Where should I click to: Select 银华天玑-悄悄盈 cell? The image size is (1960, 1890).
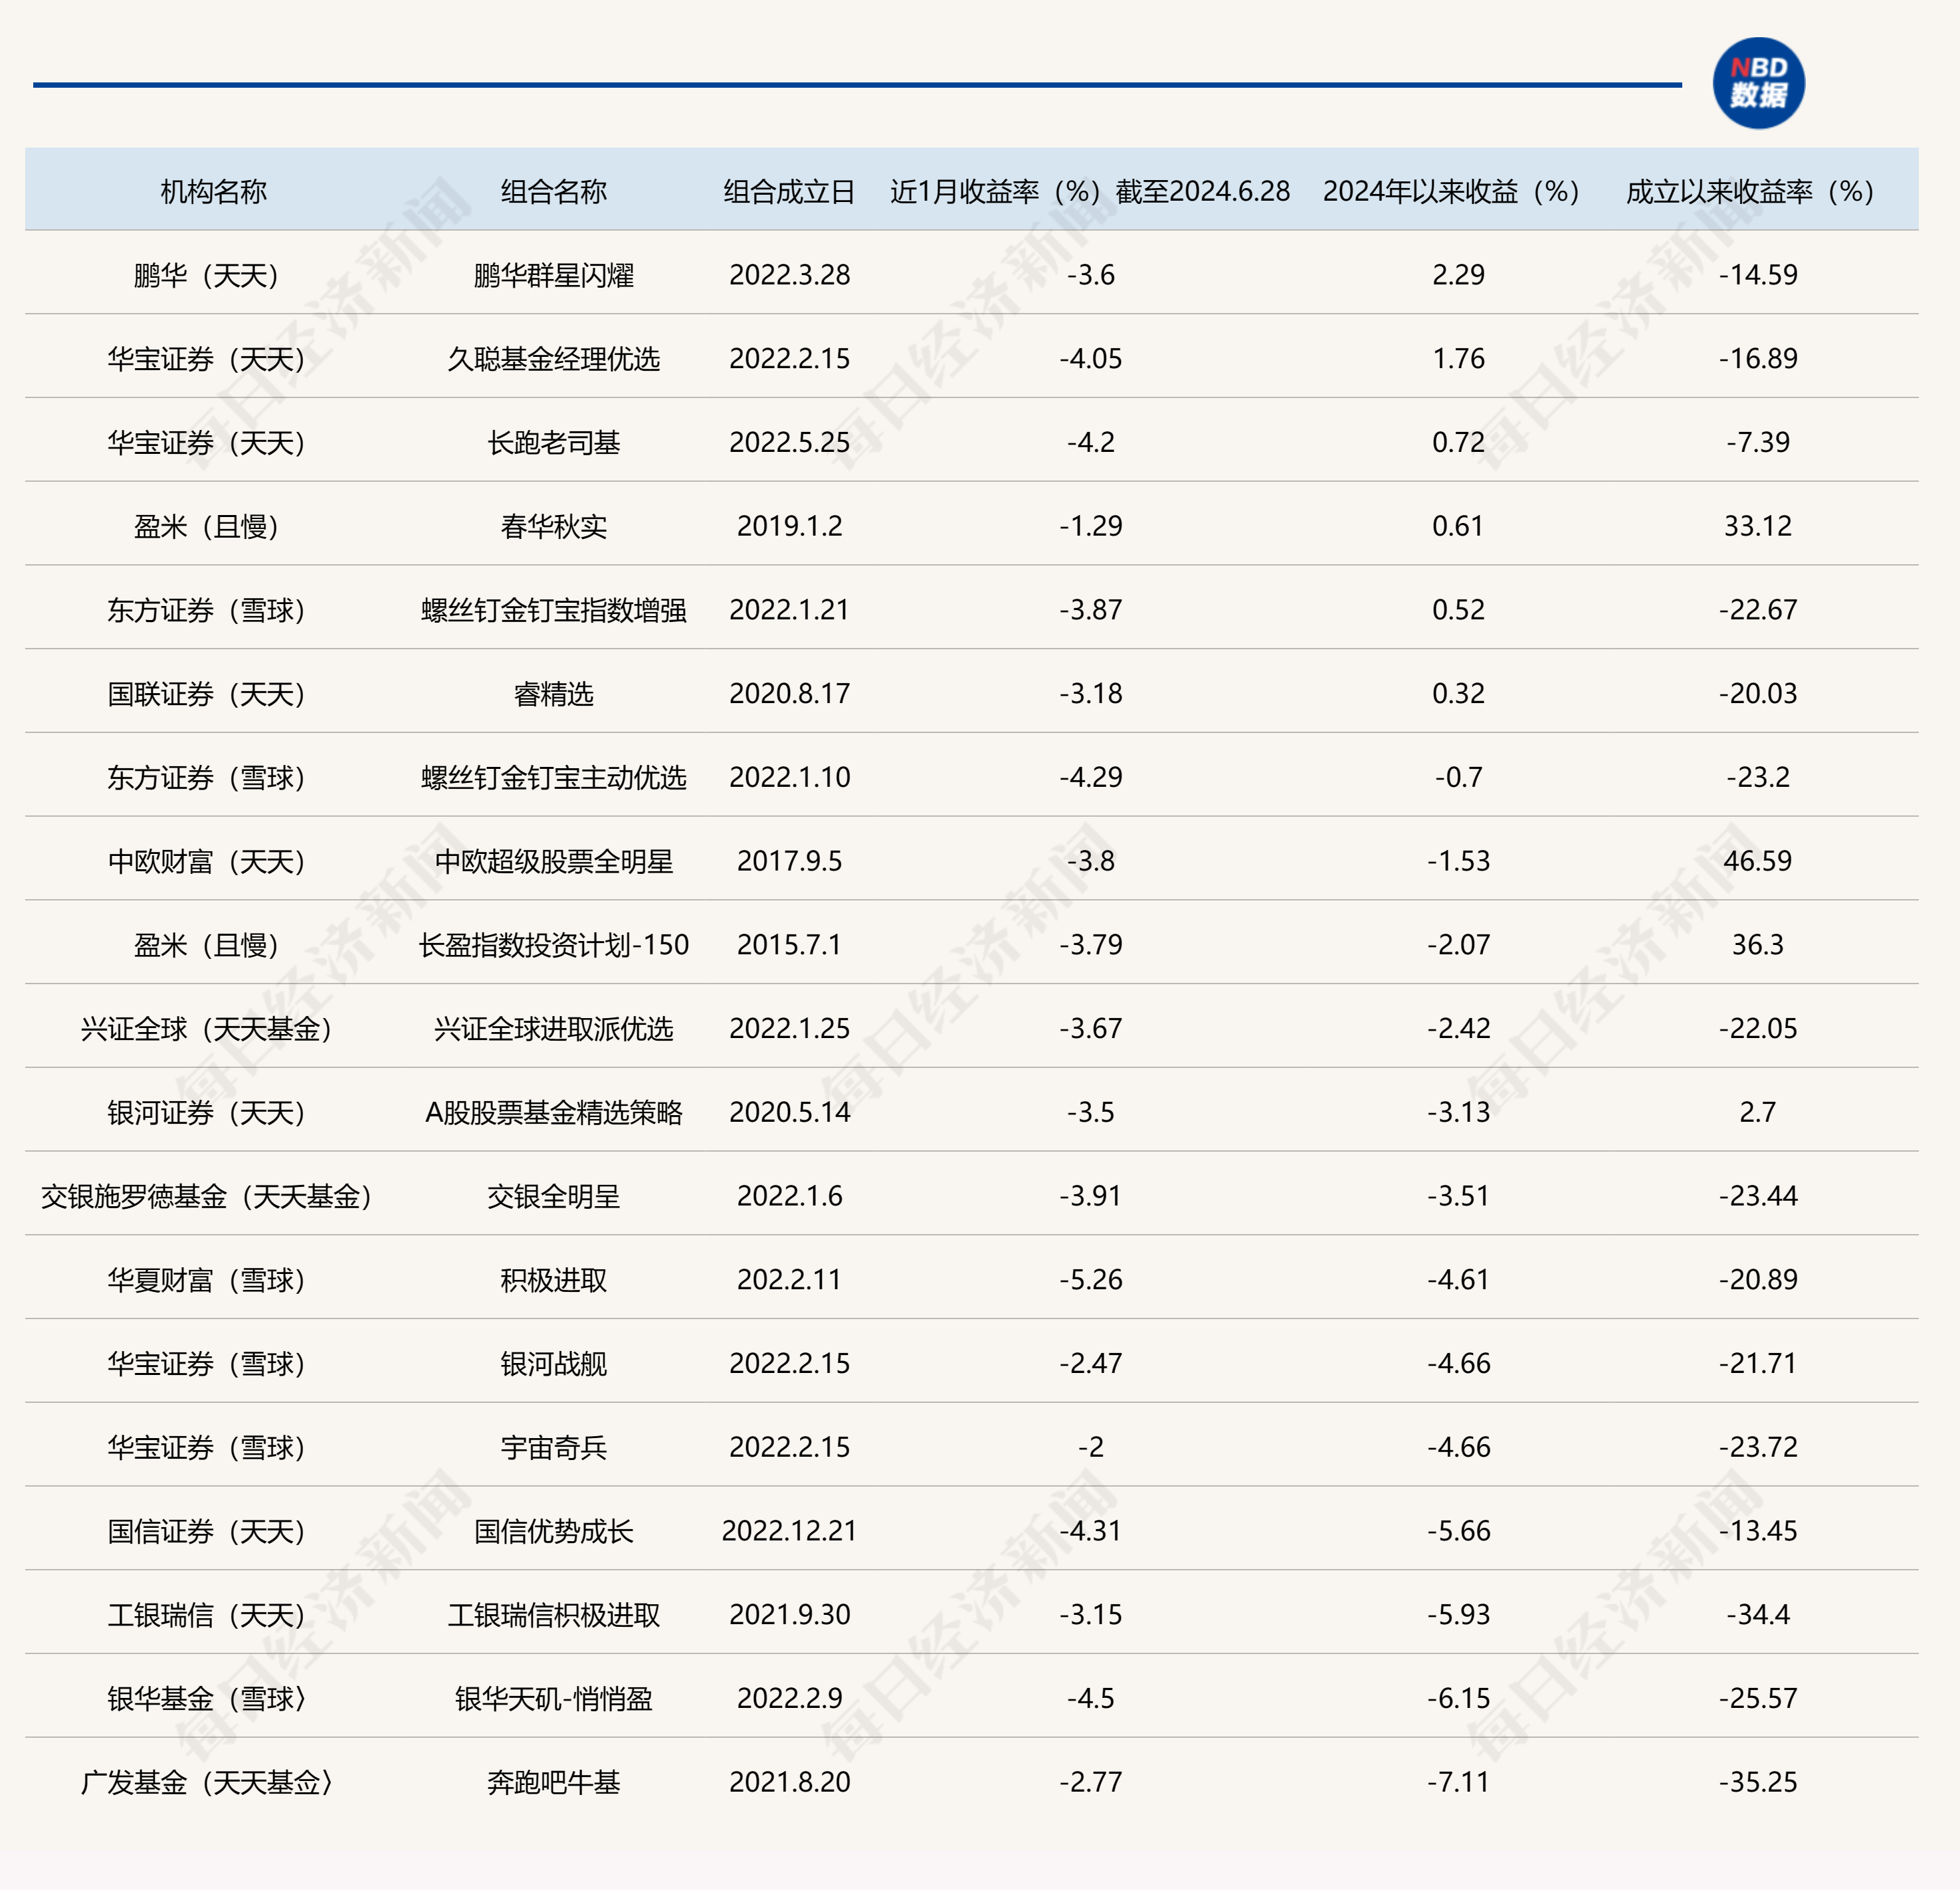[554, 1699]
